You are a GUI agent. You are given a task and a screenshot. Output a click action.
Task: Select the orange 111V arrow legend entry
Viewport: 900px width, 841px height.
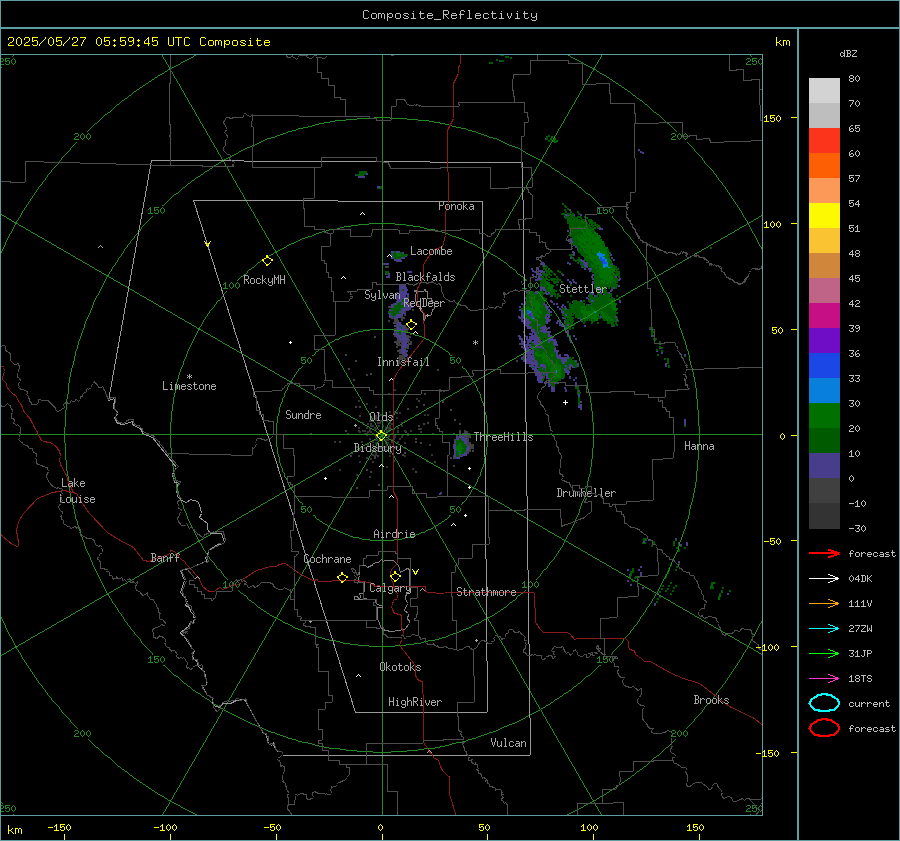point(824,603)
